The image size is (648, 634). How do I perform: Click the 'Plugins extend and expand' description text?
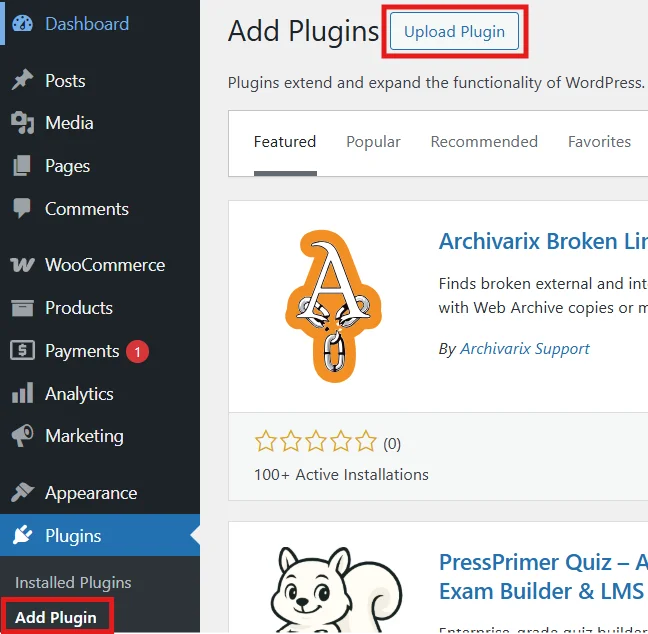point(436,83)
